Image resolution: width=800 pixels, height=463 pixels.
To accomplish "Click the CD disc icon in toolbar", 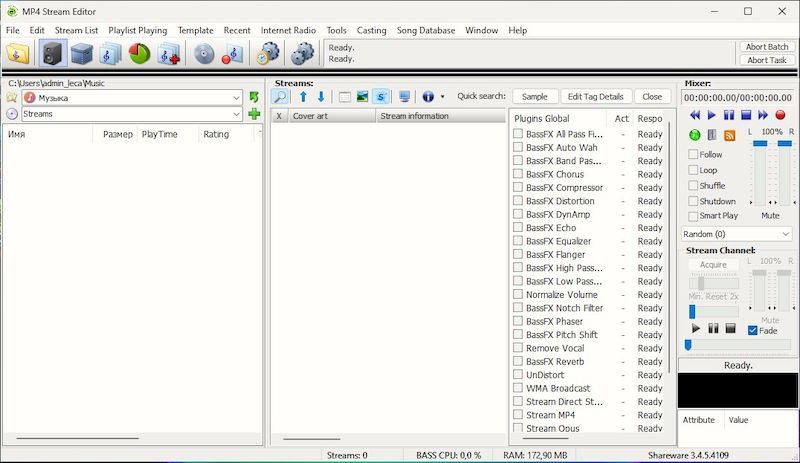I will click(x=204, y=54).
